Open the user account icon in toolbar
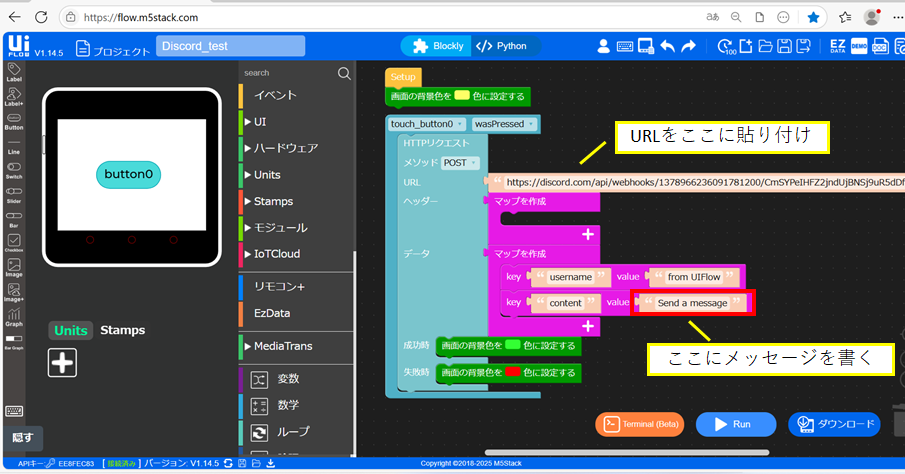This screenshot has width=905, height=474. click(603, 46)
